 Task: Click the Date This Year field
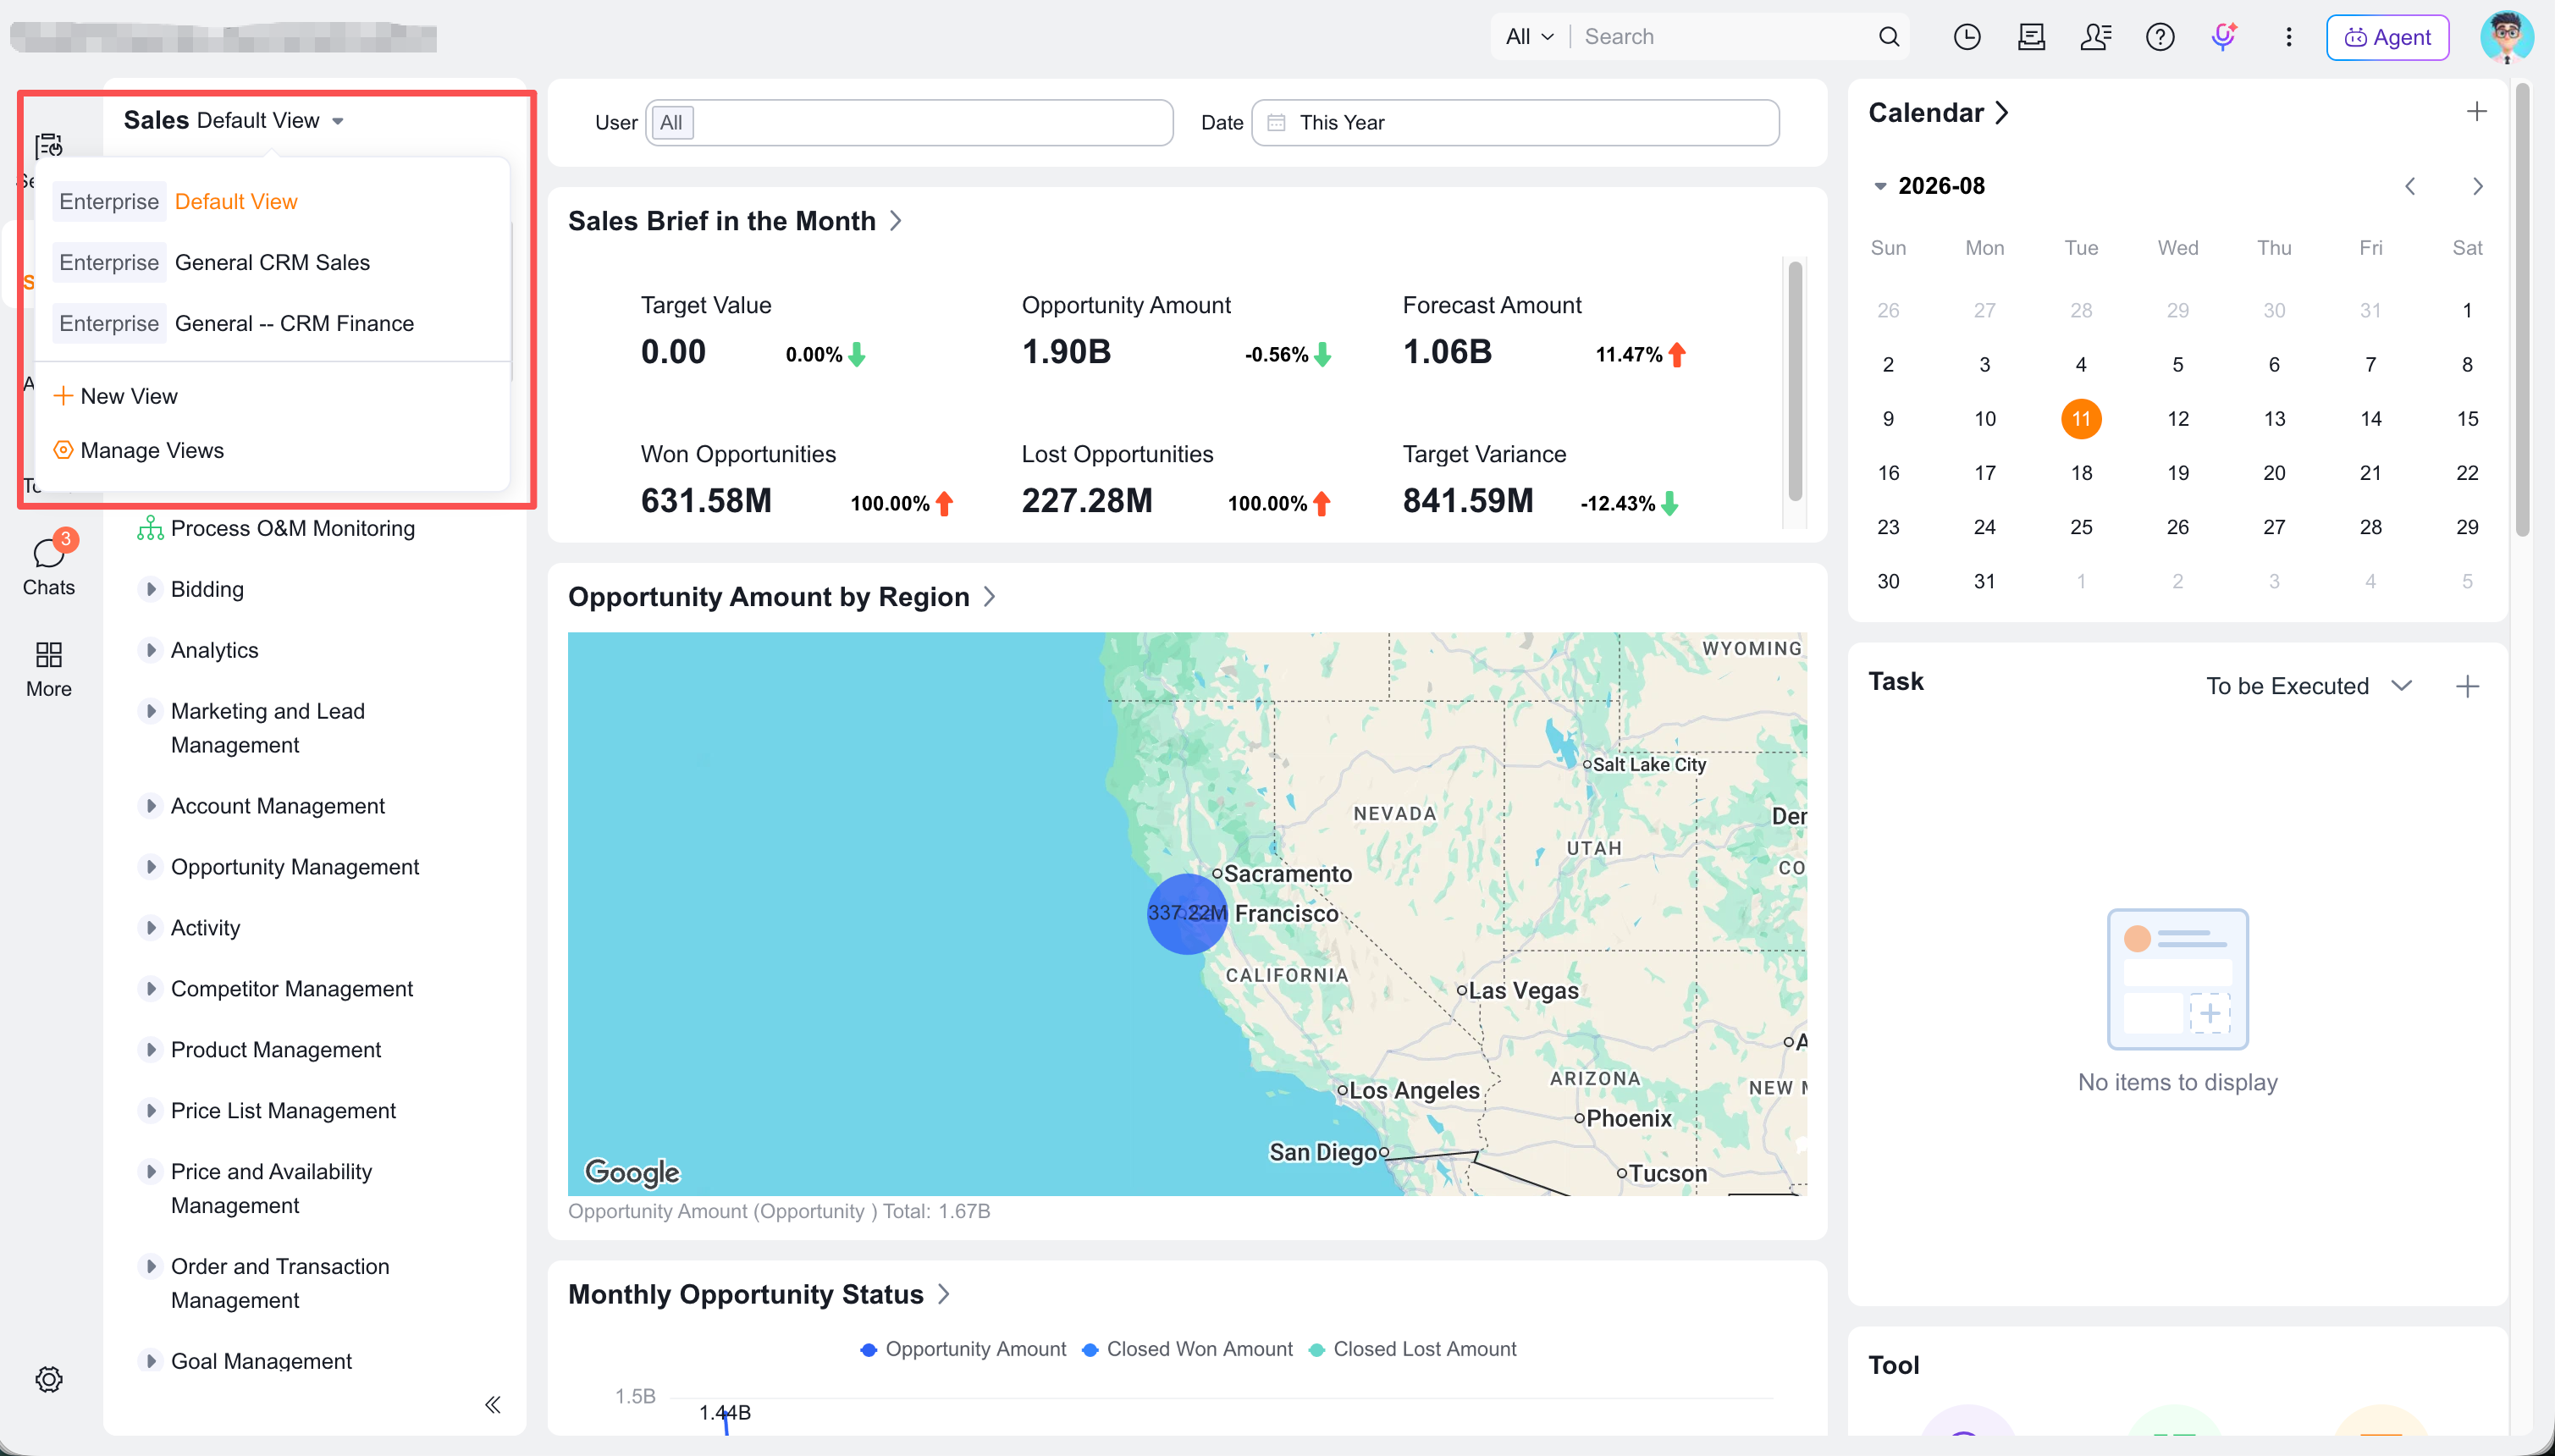[1515, 123]
